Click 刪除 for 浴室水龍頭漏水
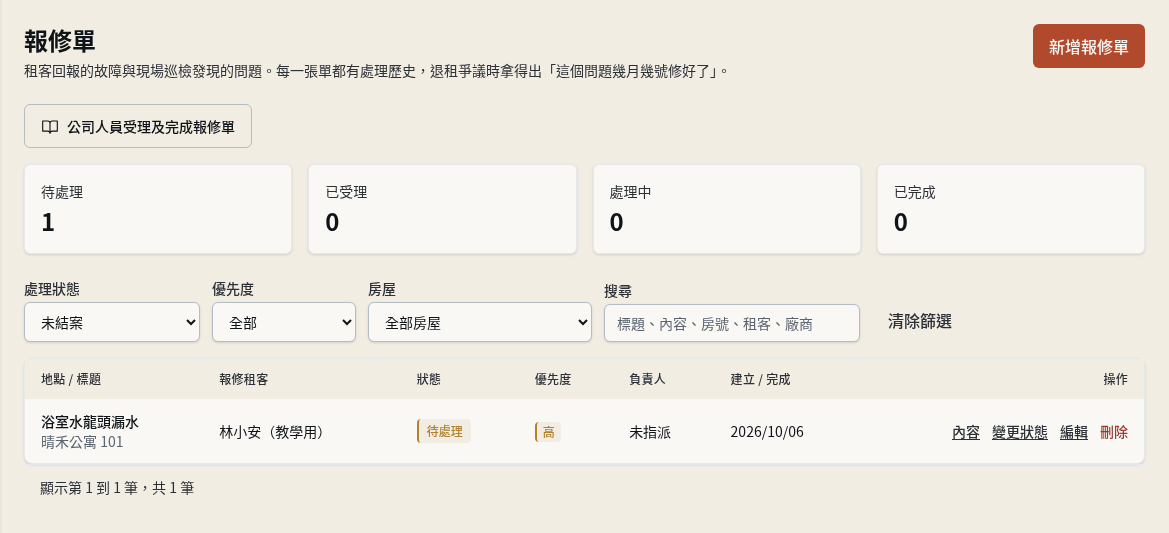The image size is (1169, 533). pyautogui.click(x=1114, y=432)
